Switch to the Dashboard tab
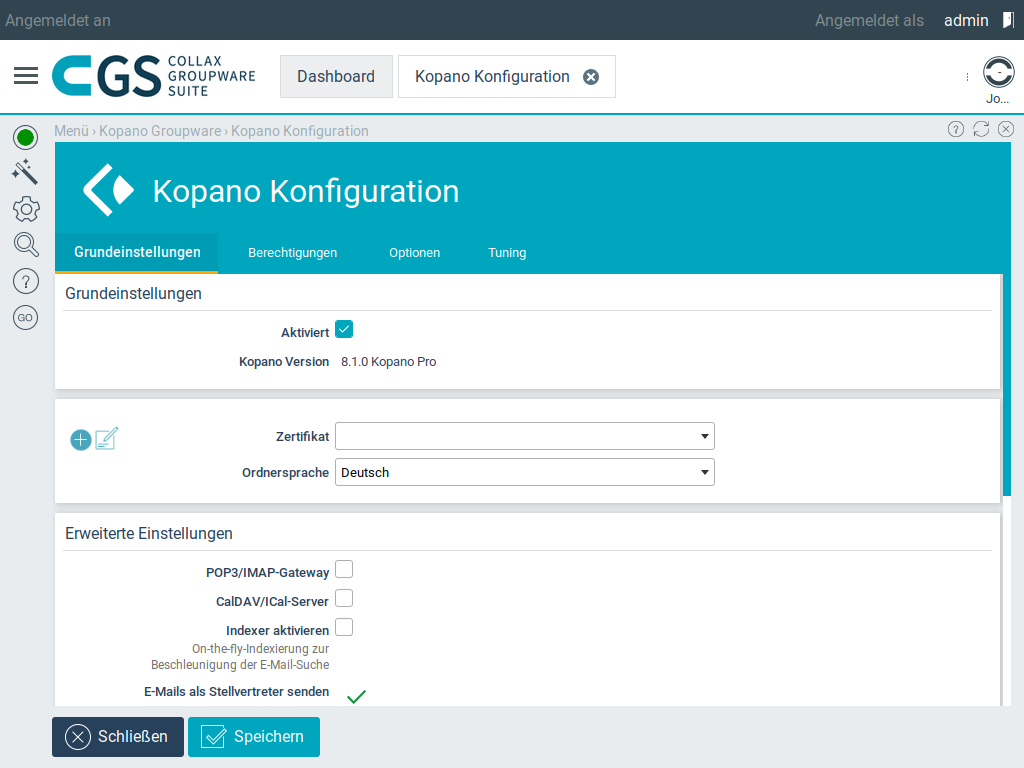 tap(336, 76)
